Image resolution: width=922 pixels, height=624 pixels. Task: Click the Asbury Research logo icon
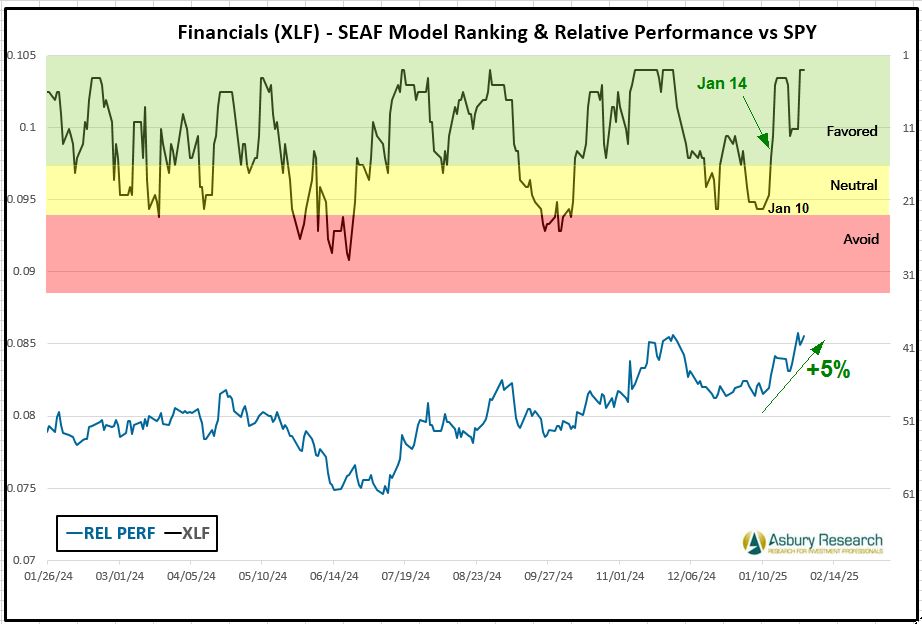point(755,541)
